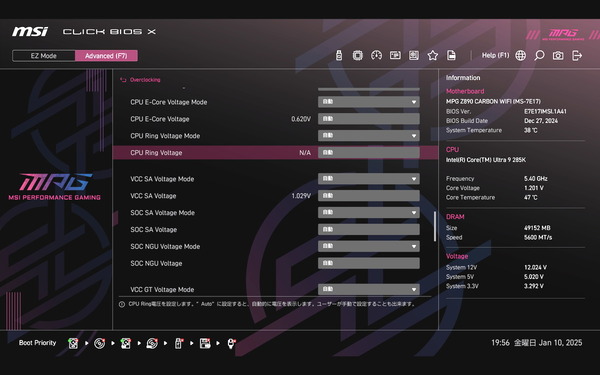This screenshot has height=375, width=600.
Task: Click the Dec 27, 2024 BIOS build date
Action: [x=541, y=121]
